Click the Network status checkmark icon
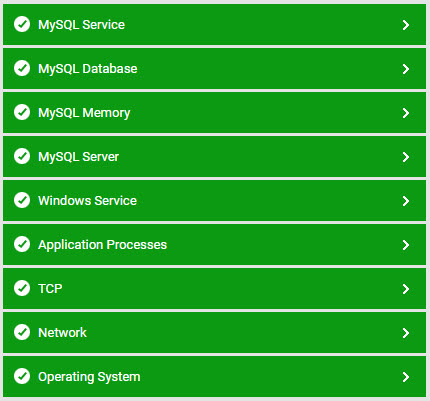Screen dimensions: 430x401 tap(22, 332)
